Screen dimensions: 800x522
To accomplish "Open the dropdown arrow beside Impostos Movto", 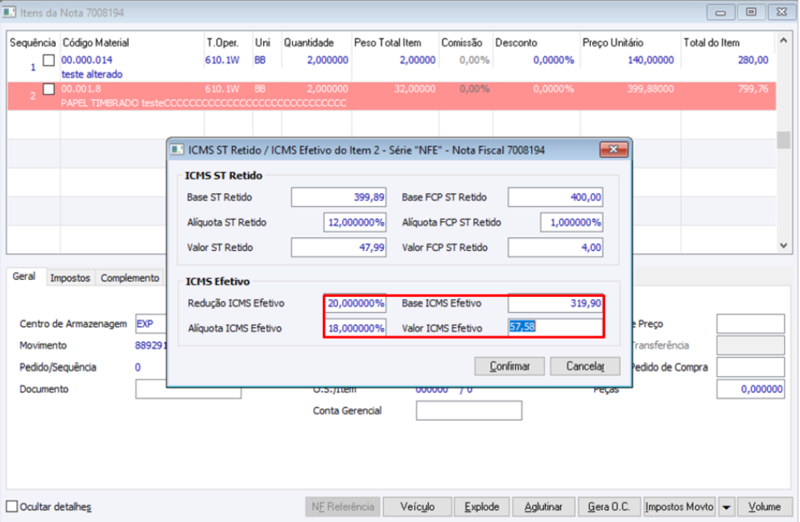I will click(726, 507).
